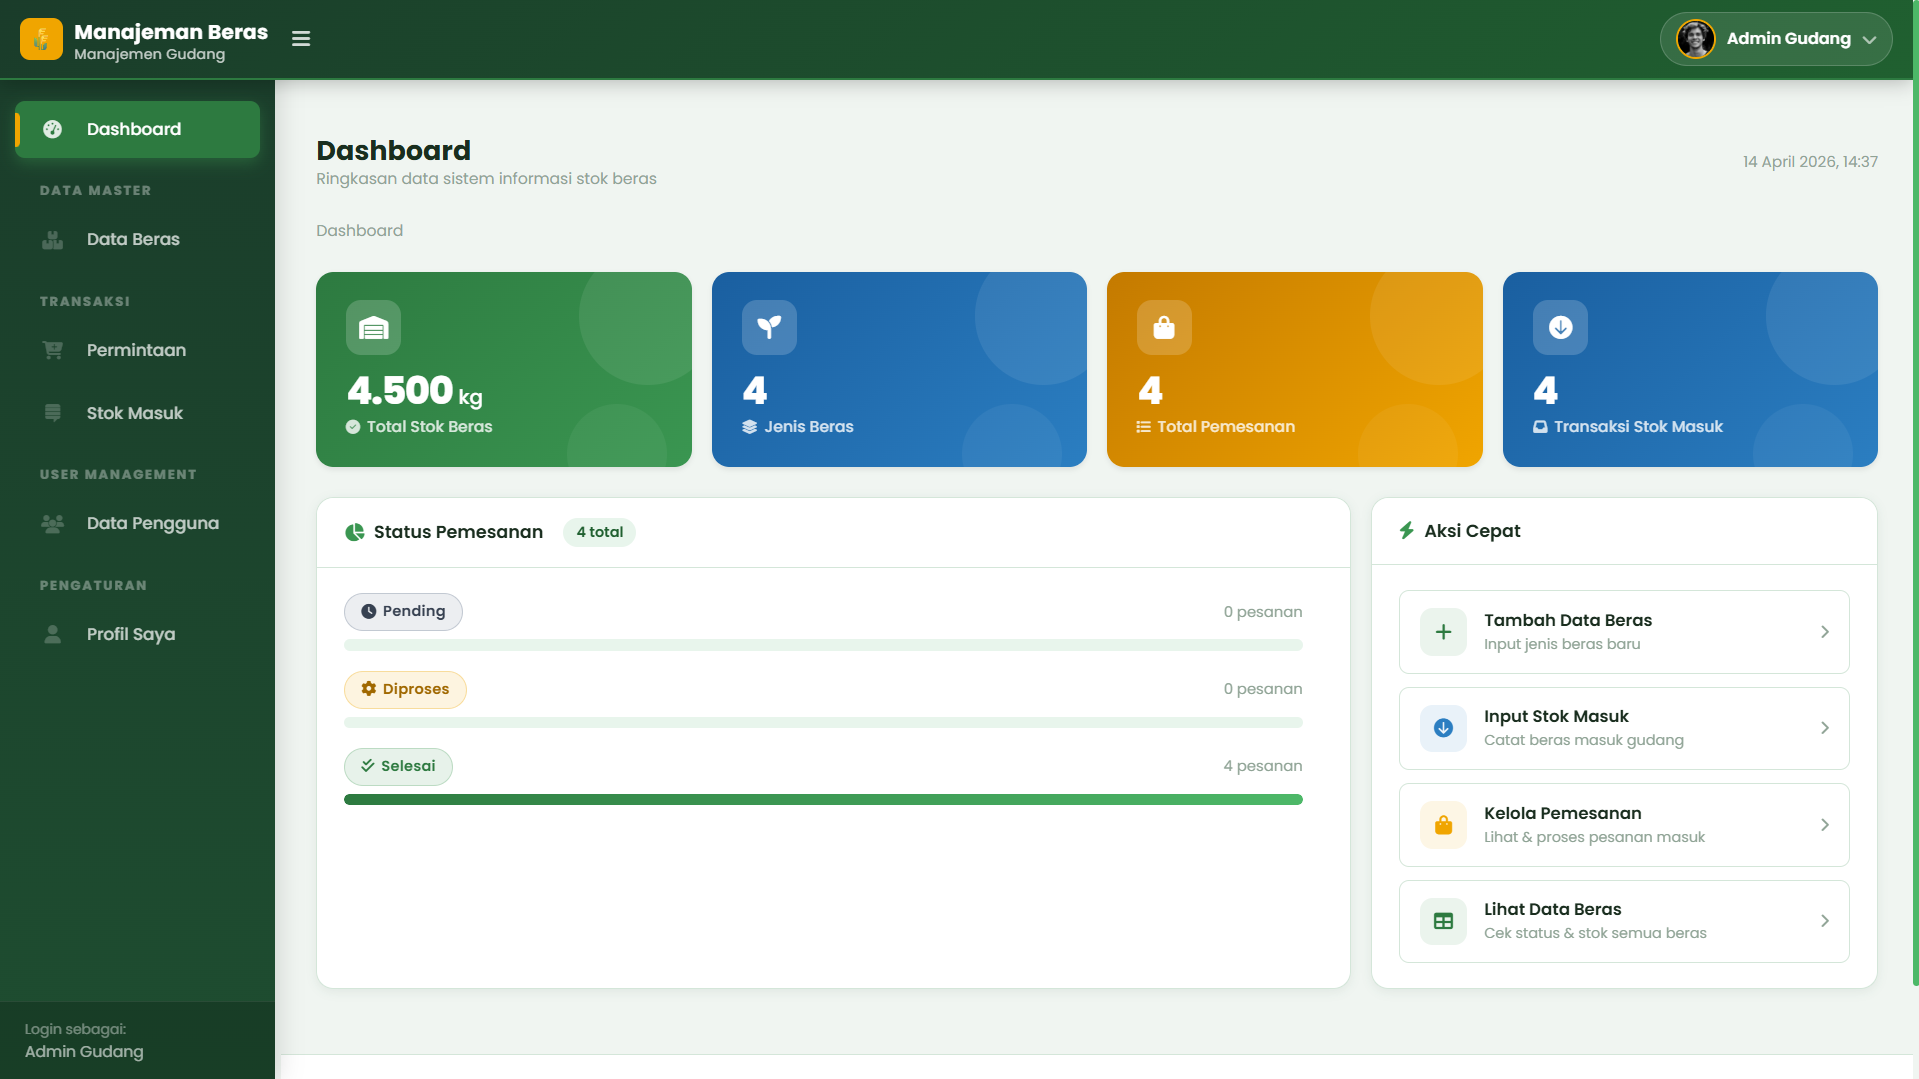The width and height of the screenshot is (1919, 1079).
Task: Open the Admin Gudang user dropdown
Action: point(1775,39)
